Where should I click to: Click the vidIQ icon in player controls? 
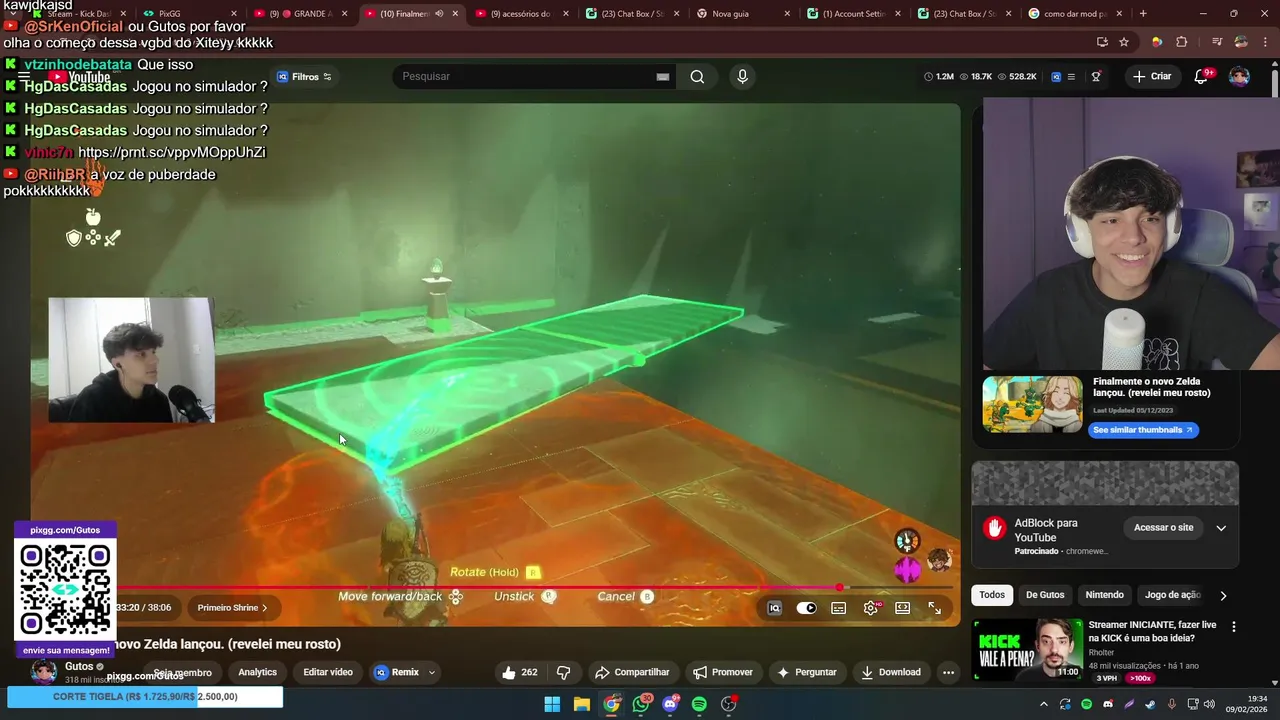coord(774,608)
